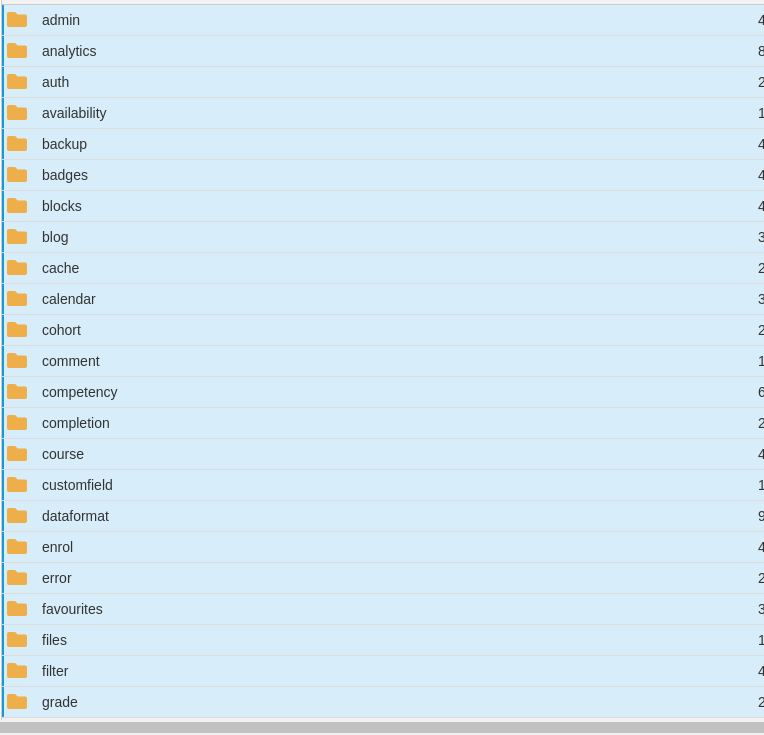
Task: Click the horizontal scrollbar at bottom
Action: [380, 727]
